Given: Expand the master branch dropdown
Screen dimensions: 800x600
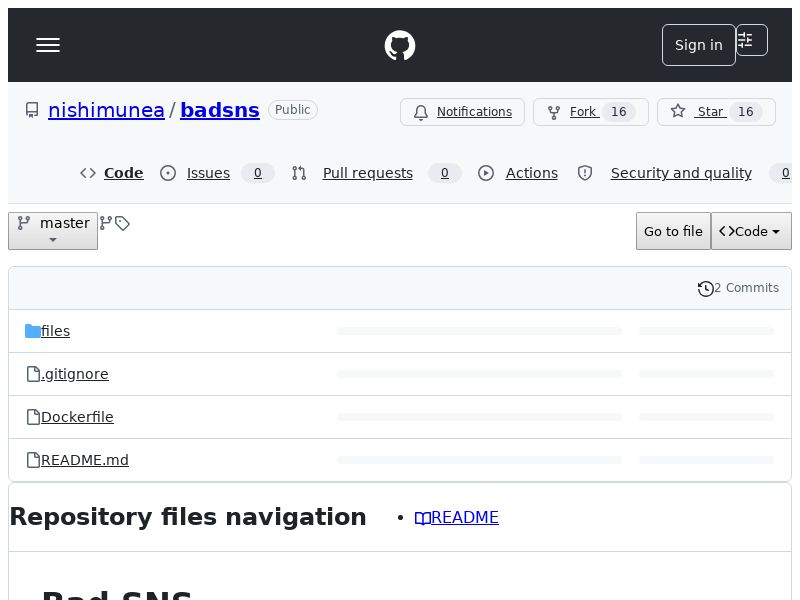Looking at the screenshot, I should coord(53,231).
